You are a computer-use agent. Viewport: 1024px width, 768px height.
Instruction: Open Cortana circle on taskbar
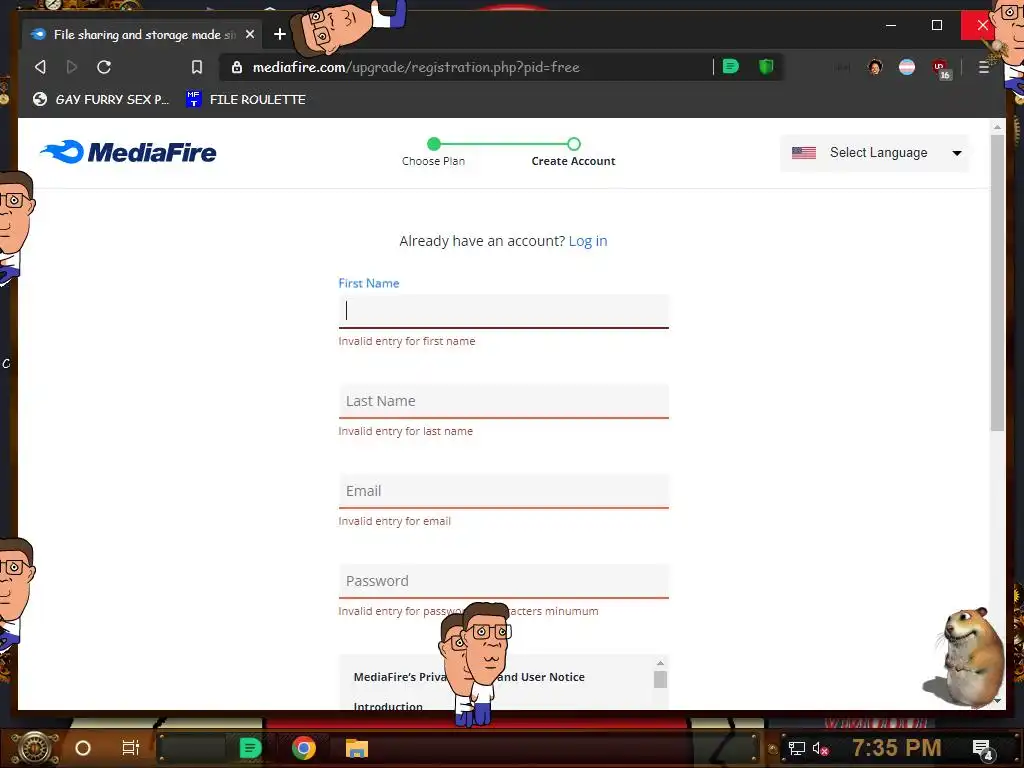pos(83,748)
